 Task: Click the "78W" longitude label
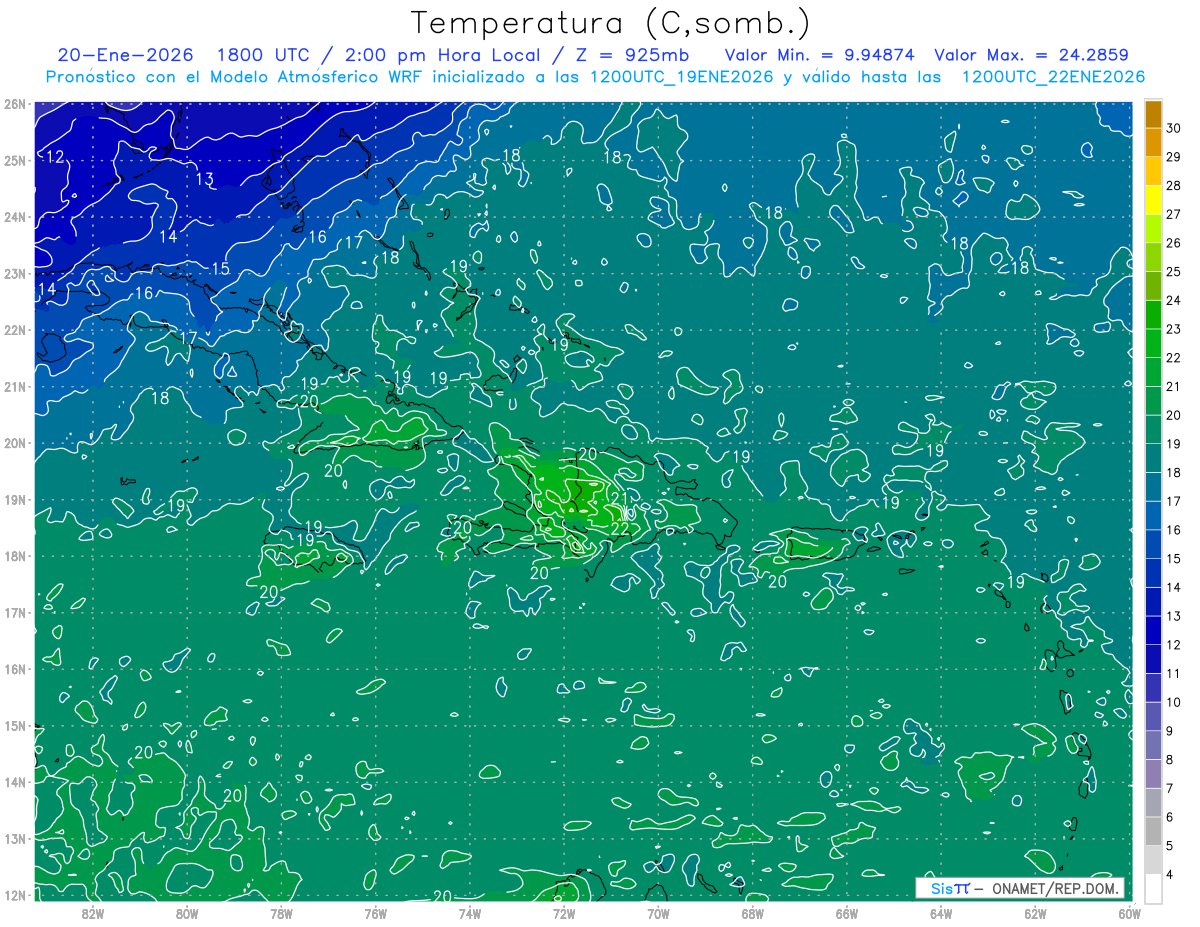[281, 914]
